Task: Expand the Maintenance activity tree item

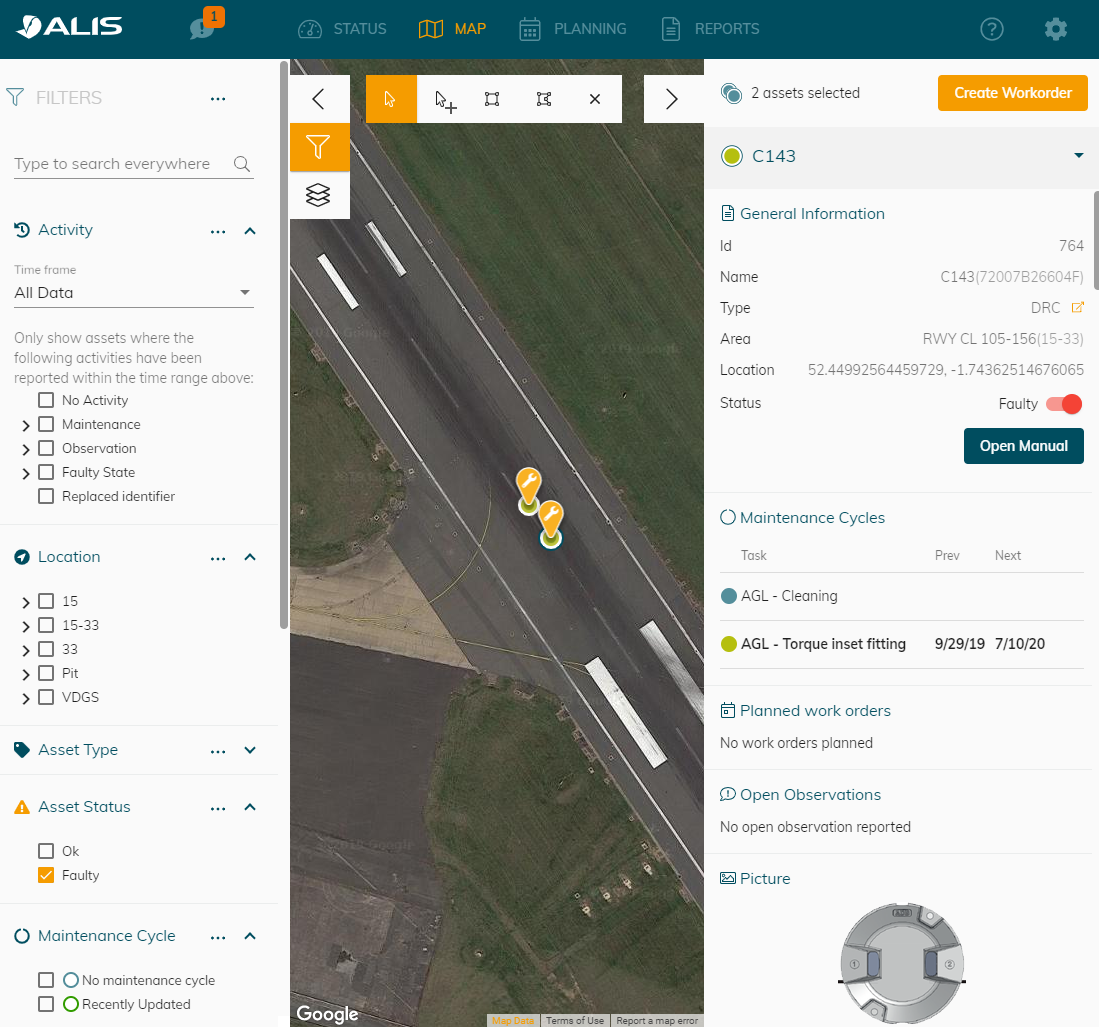Action: (26, 425)
